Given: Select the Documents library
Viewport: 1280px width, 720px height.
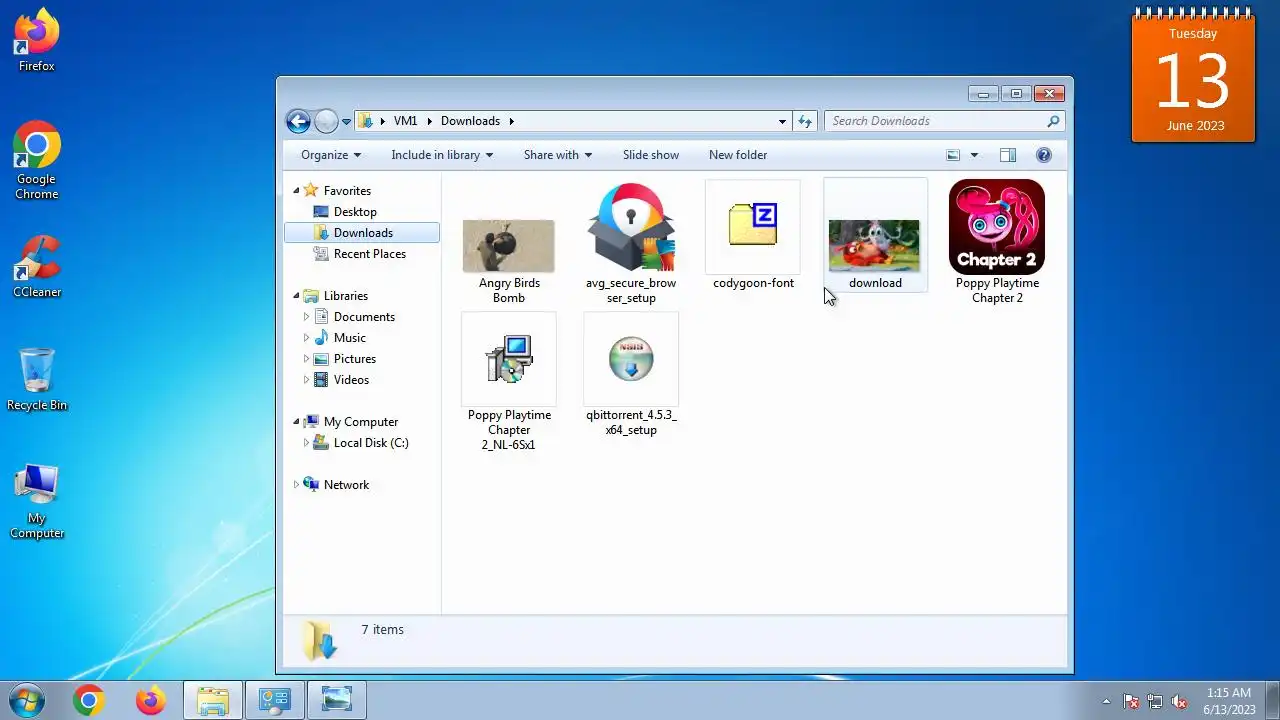Looking at the screenshot, I should [364, 317].
